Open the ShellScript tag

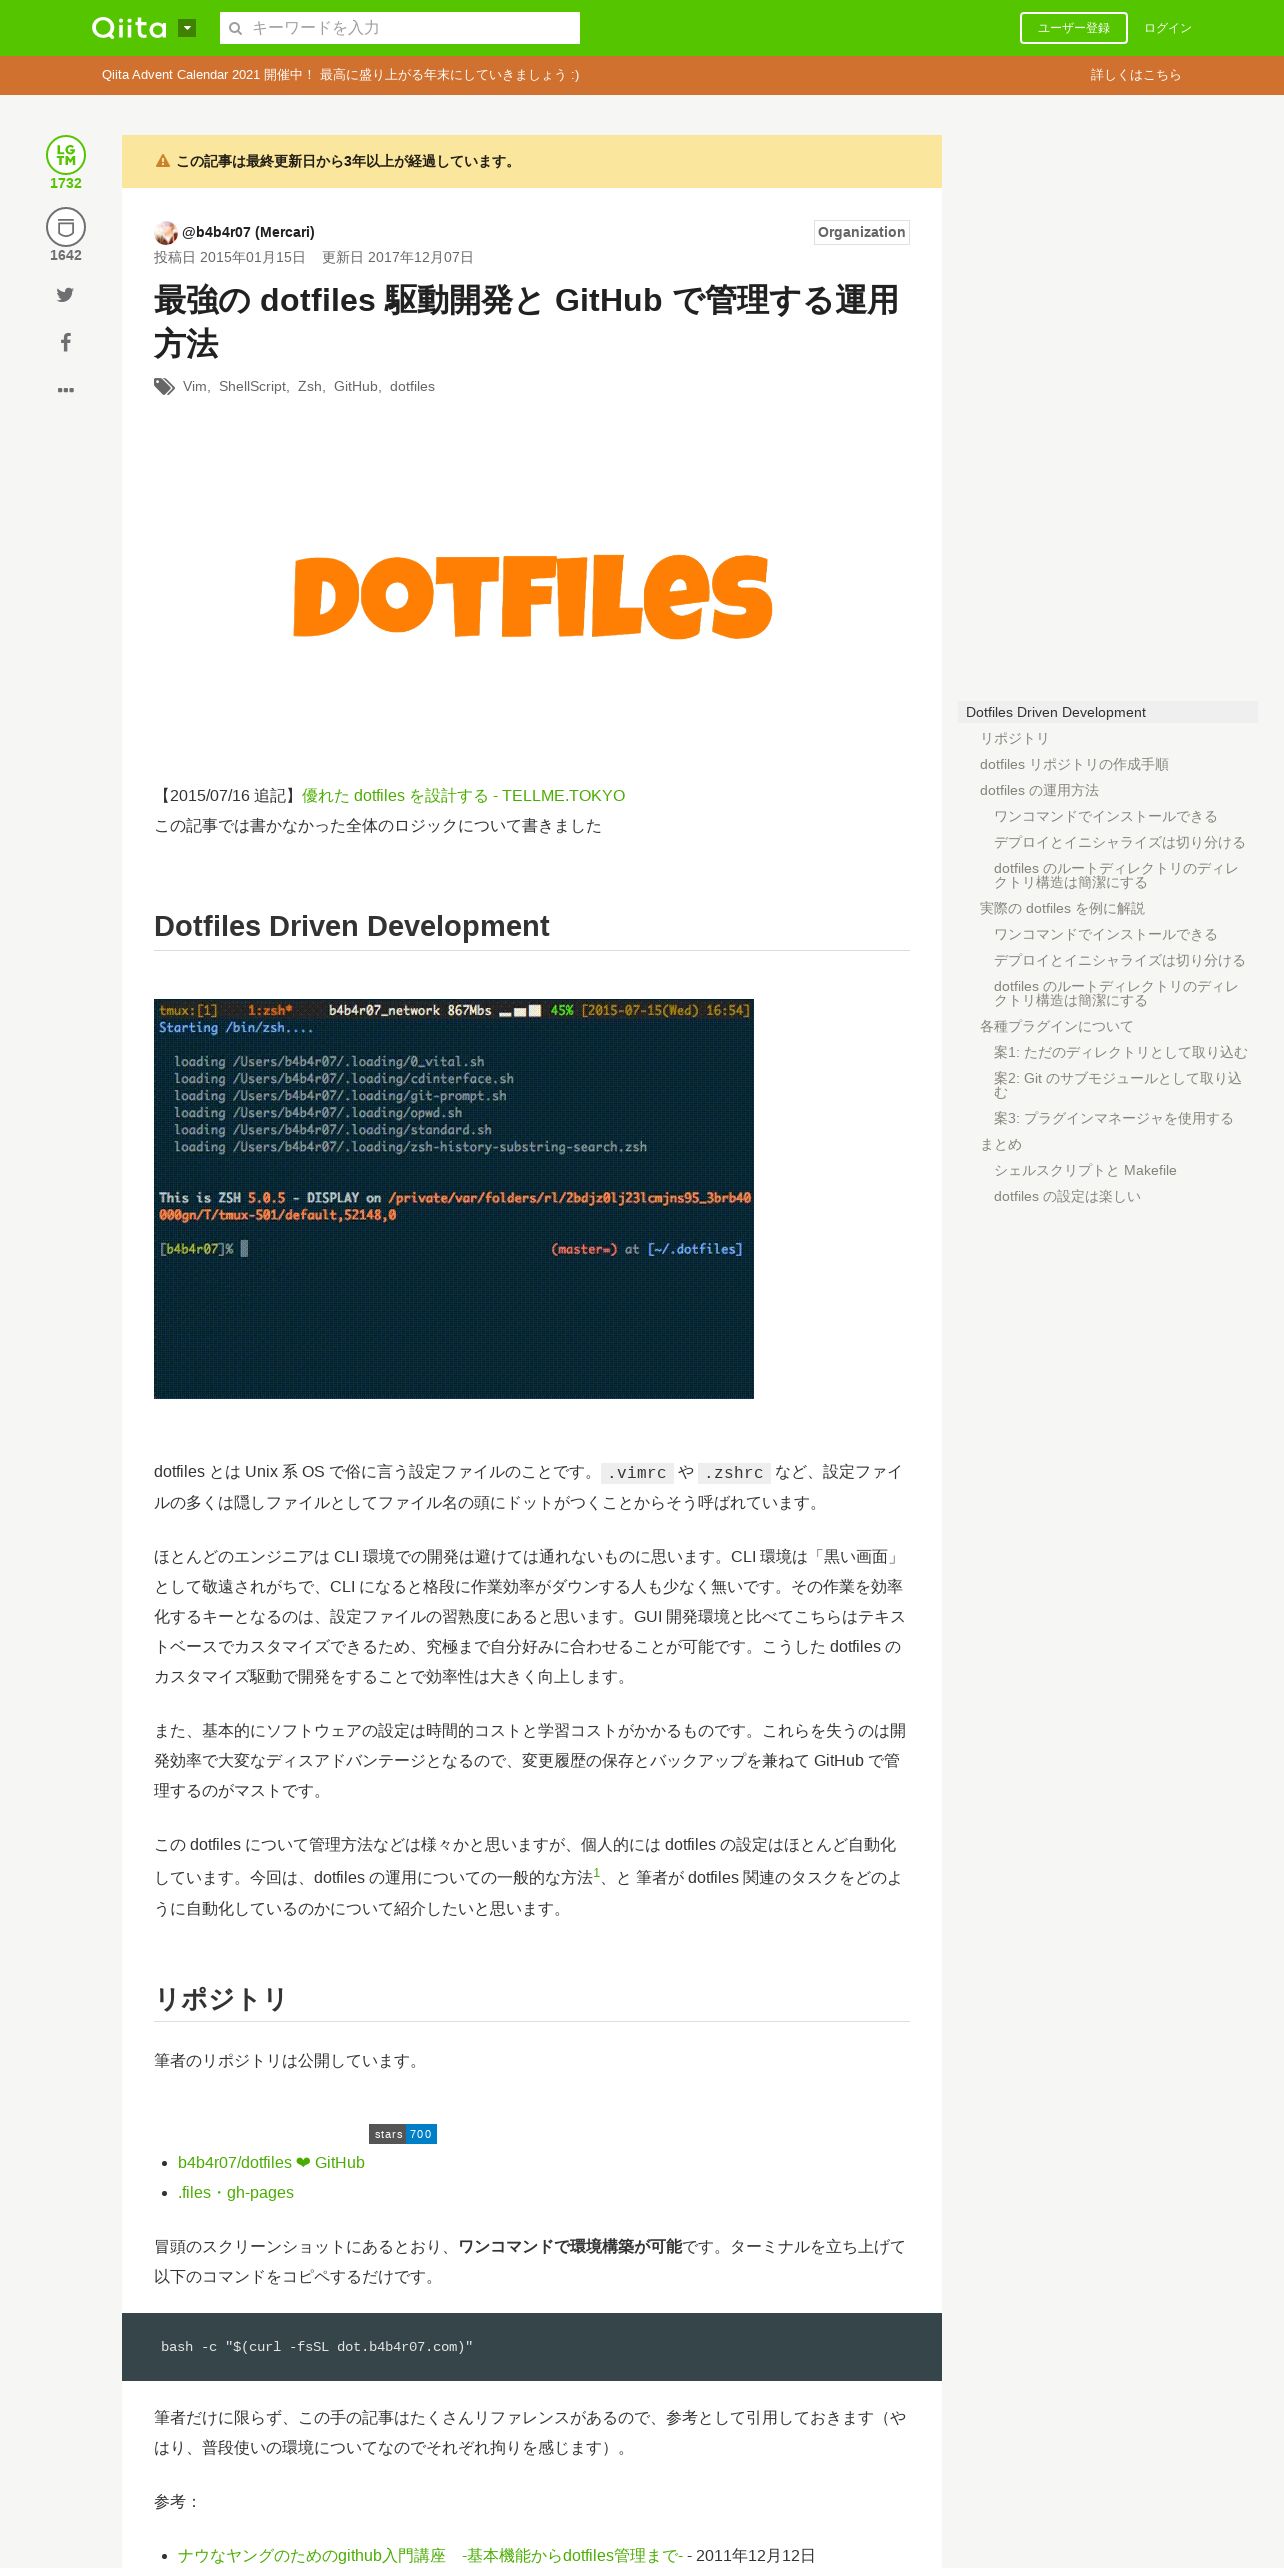click(x=252, y=386)
